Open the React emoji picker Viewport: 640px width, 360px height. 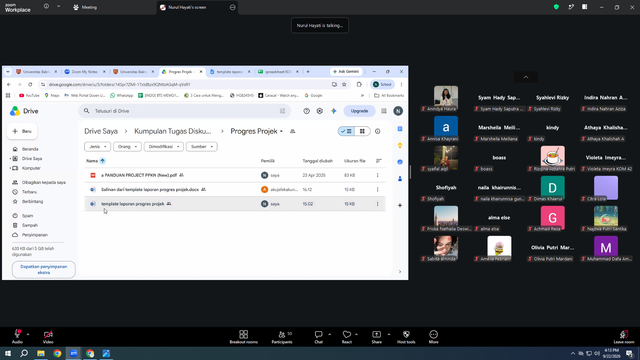pyautogui.click(x=347, y=337)
